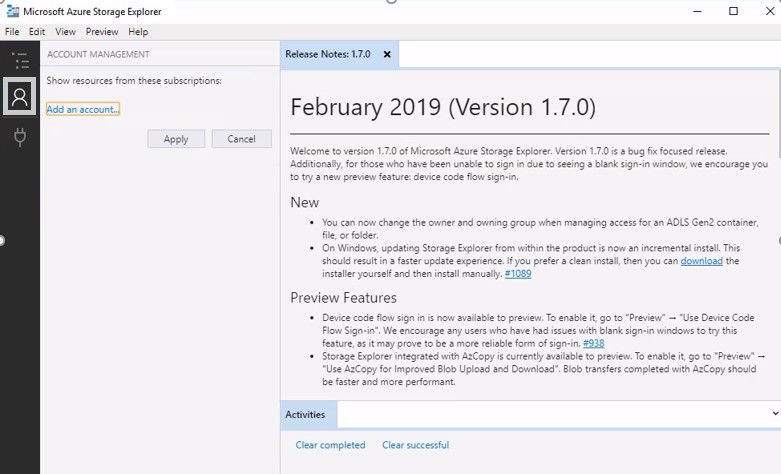Click 'Show resources from these subscriptions' text
The width and height of the screenshot is (781, 474).
click(x=134, y=81)
